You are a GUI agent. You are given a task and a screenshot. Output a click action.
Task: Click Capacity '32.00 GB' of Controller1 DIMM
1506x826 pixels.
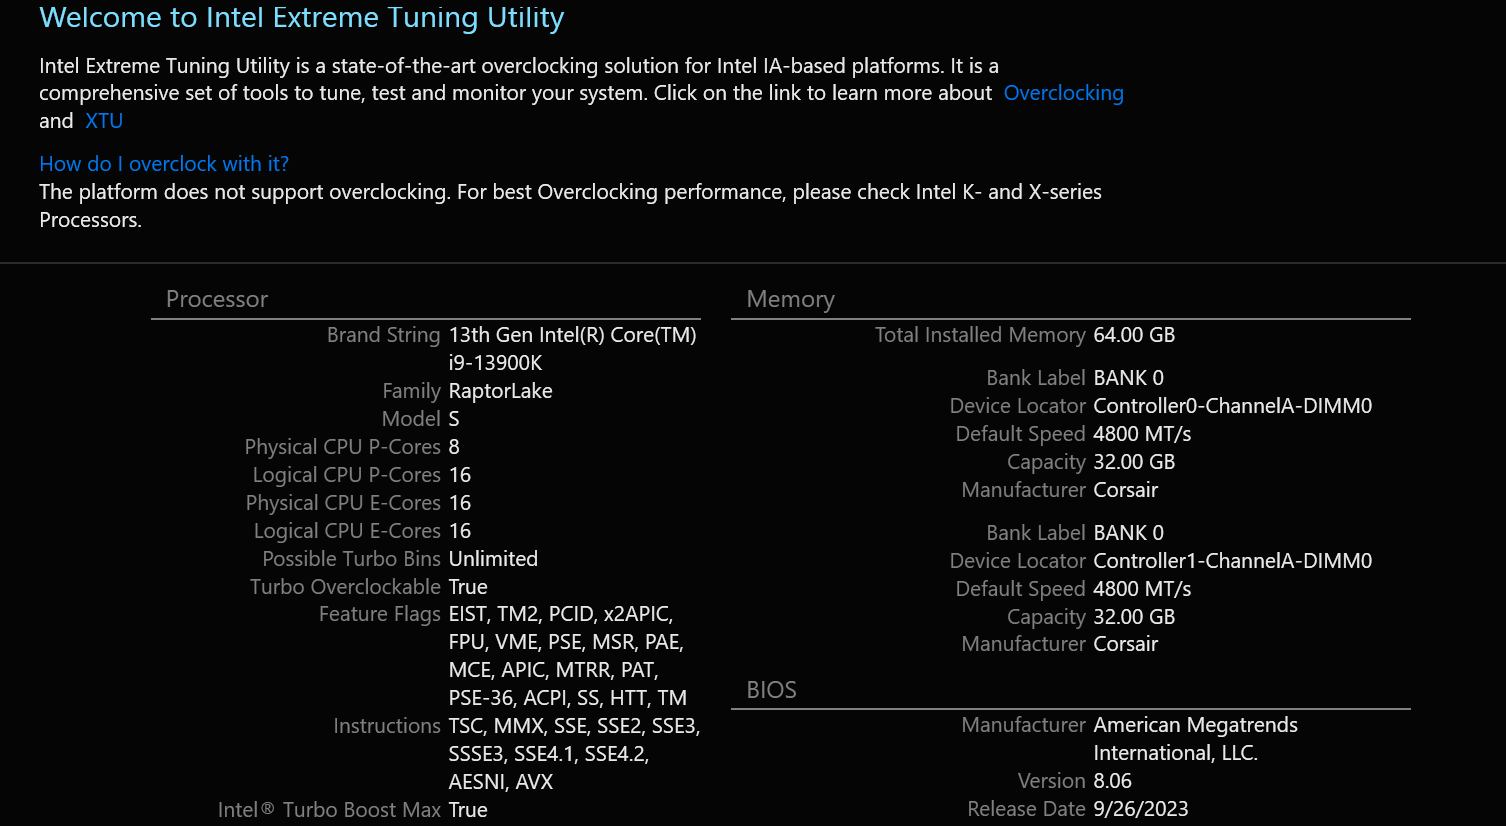pos(1134,617)
